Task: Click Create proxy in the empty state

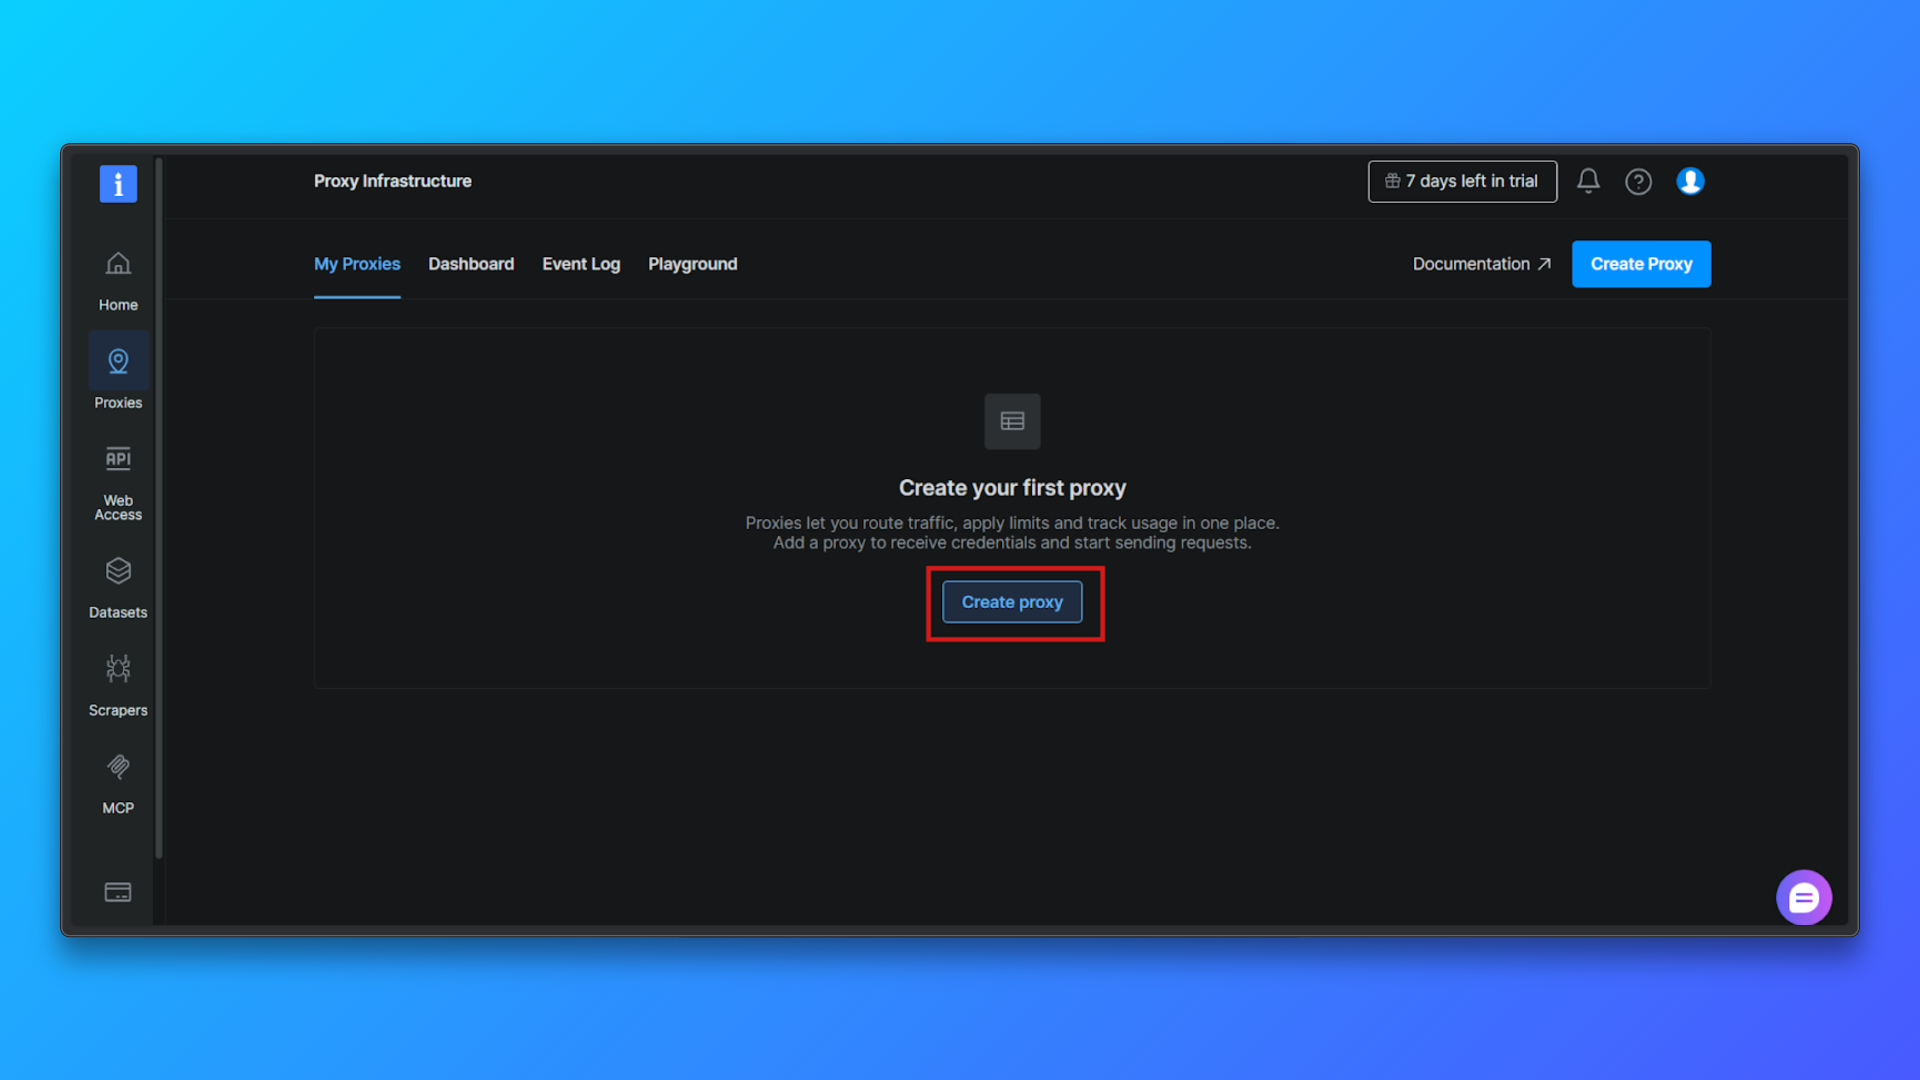Action: click(1012, 602)
